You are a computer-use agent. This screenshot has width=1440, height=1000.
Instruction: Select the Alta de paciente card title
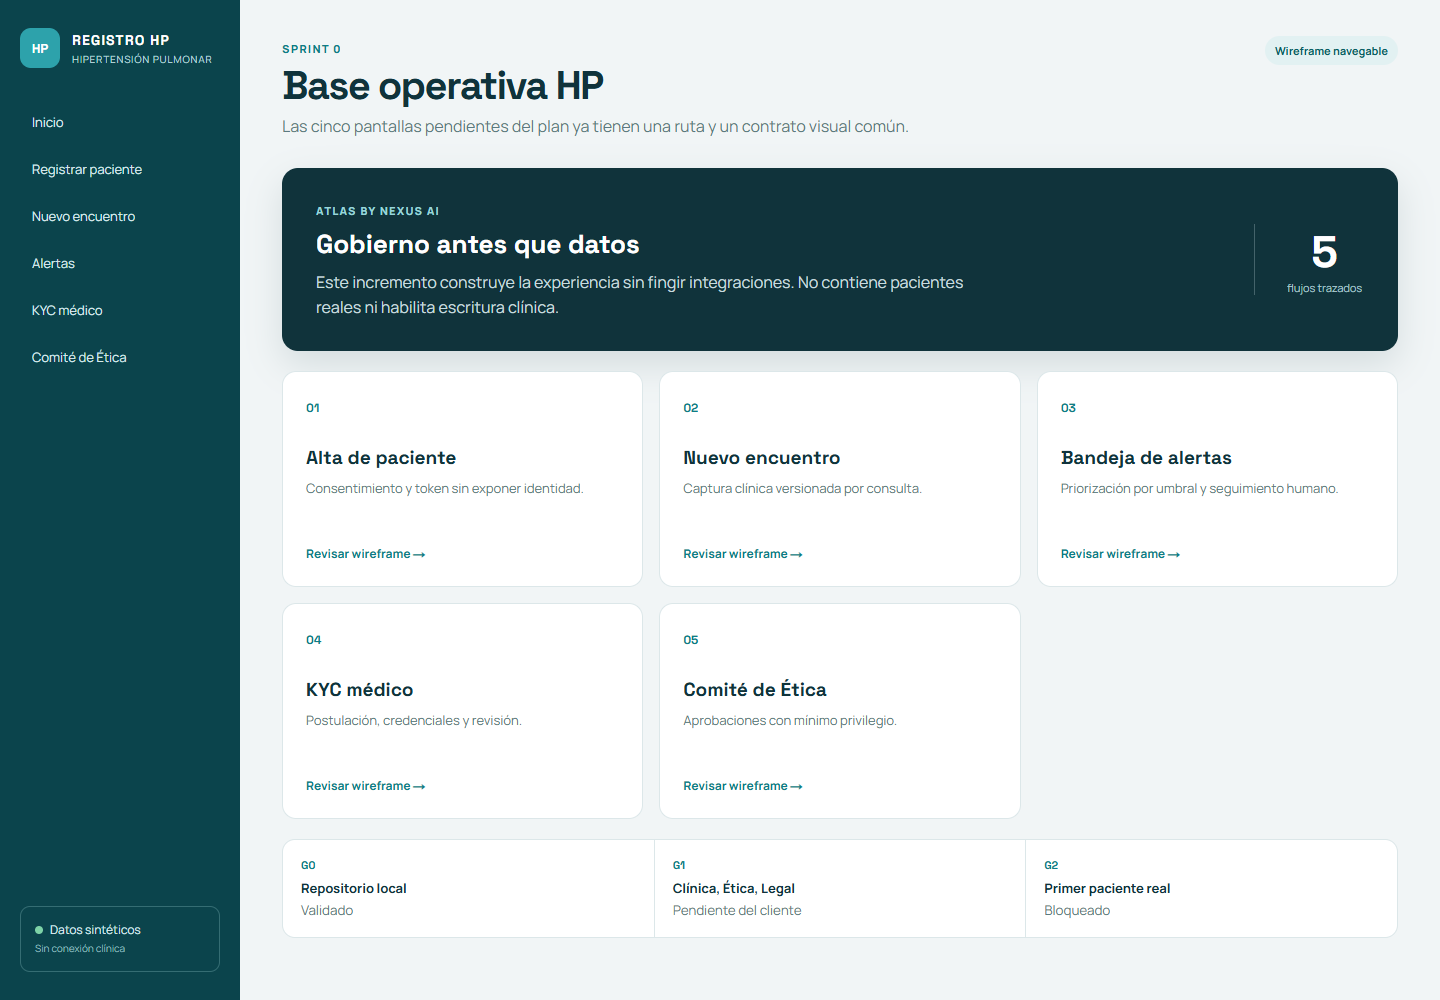pos(381,458)
